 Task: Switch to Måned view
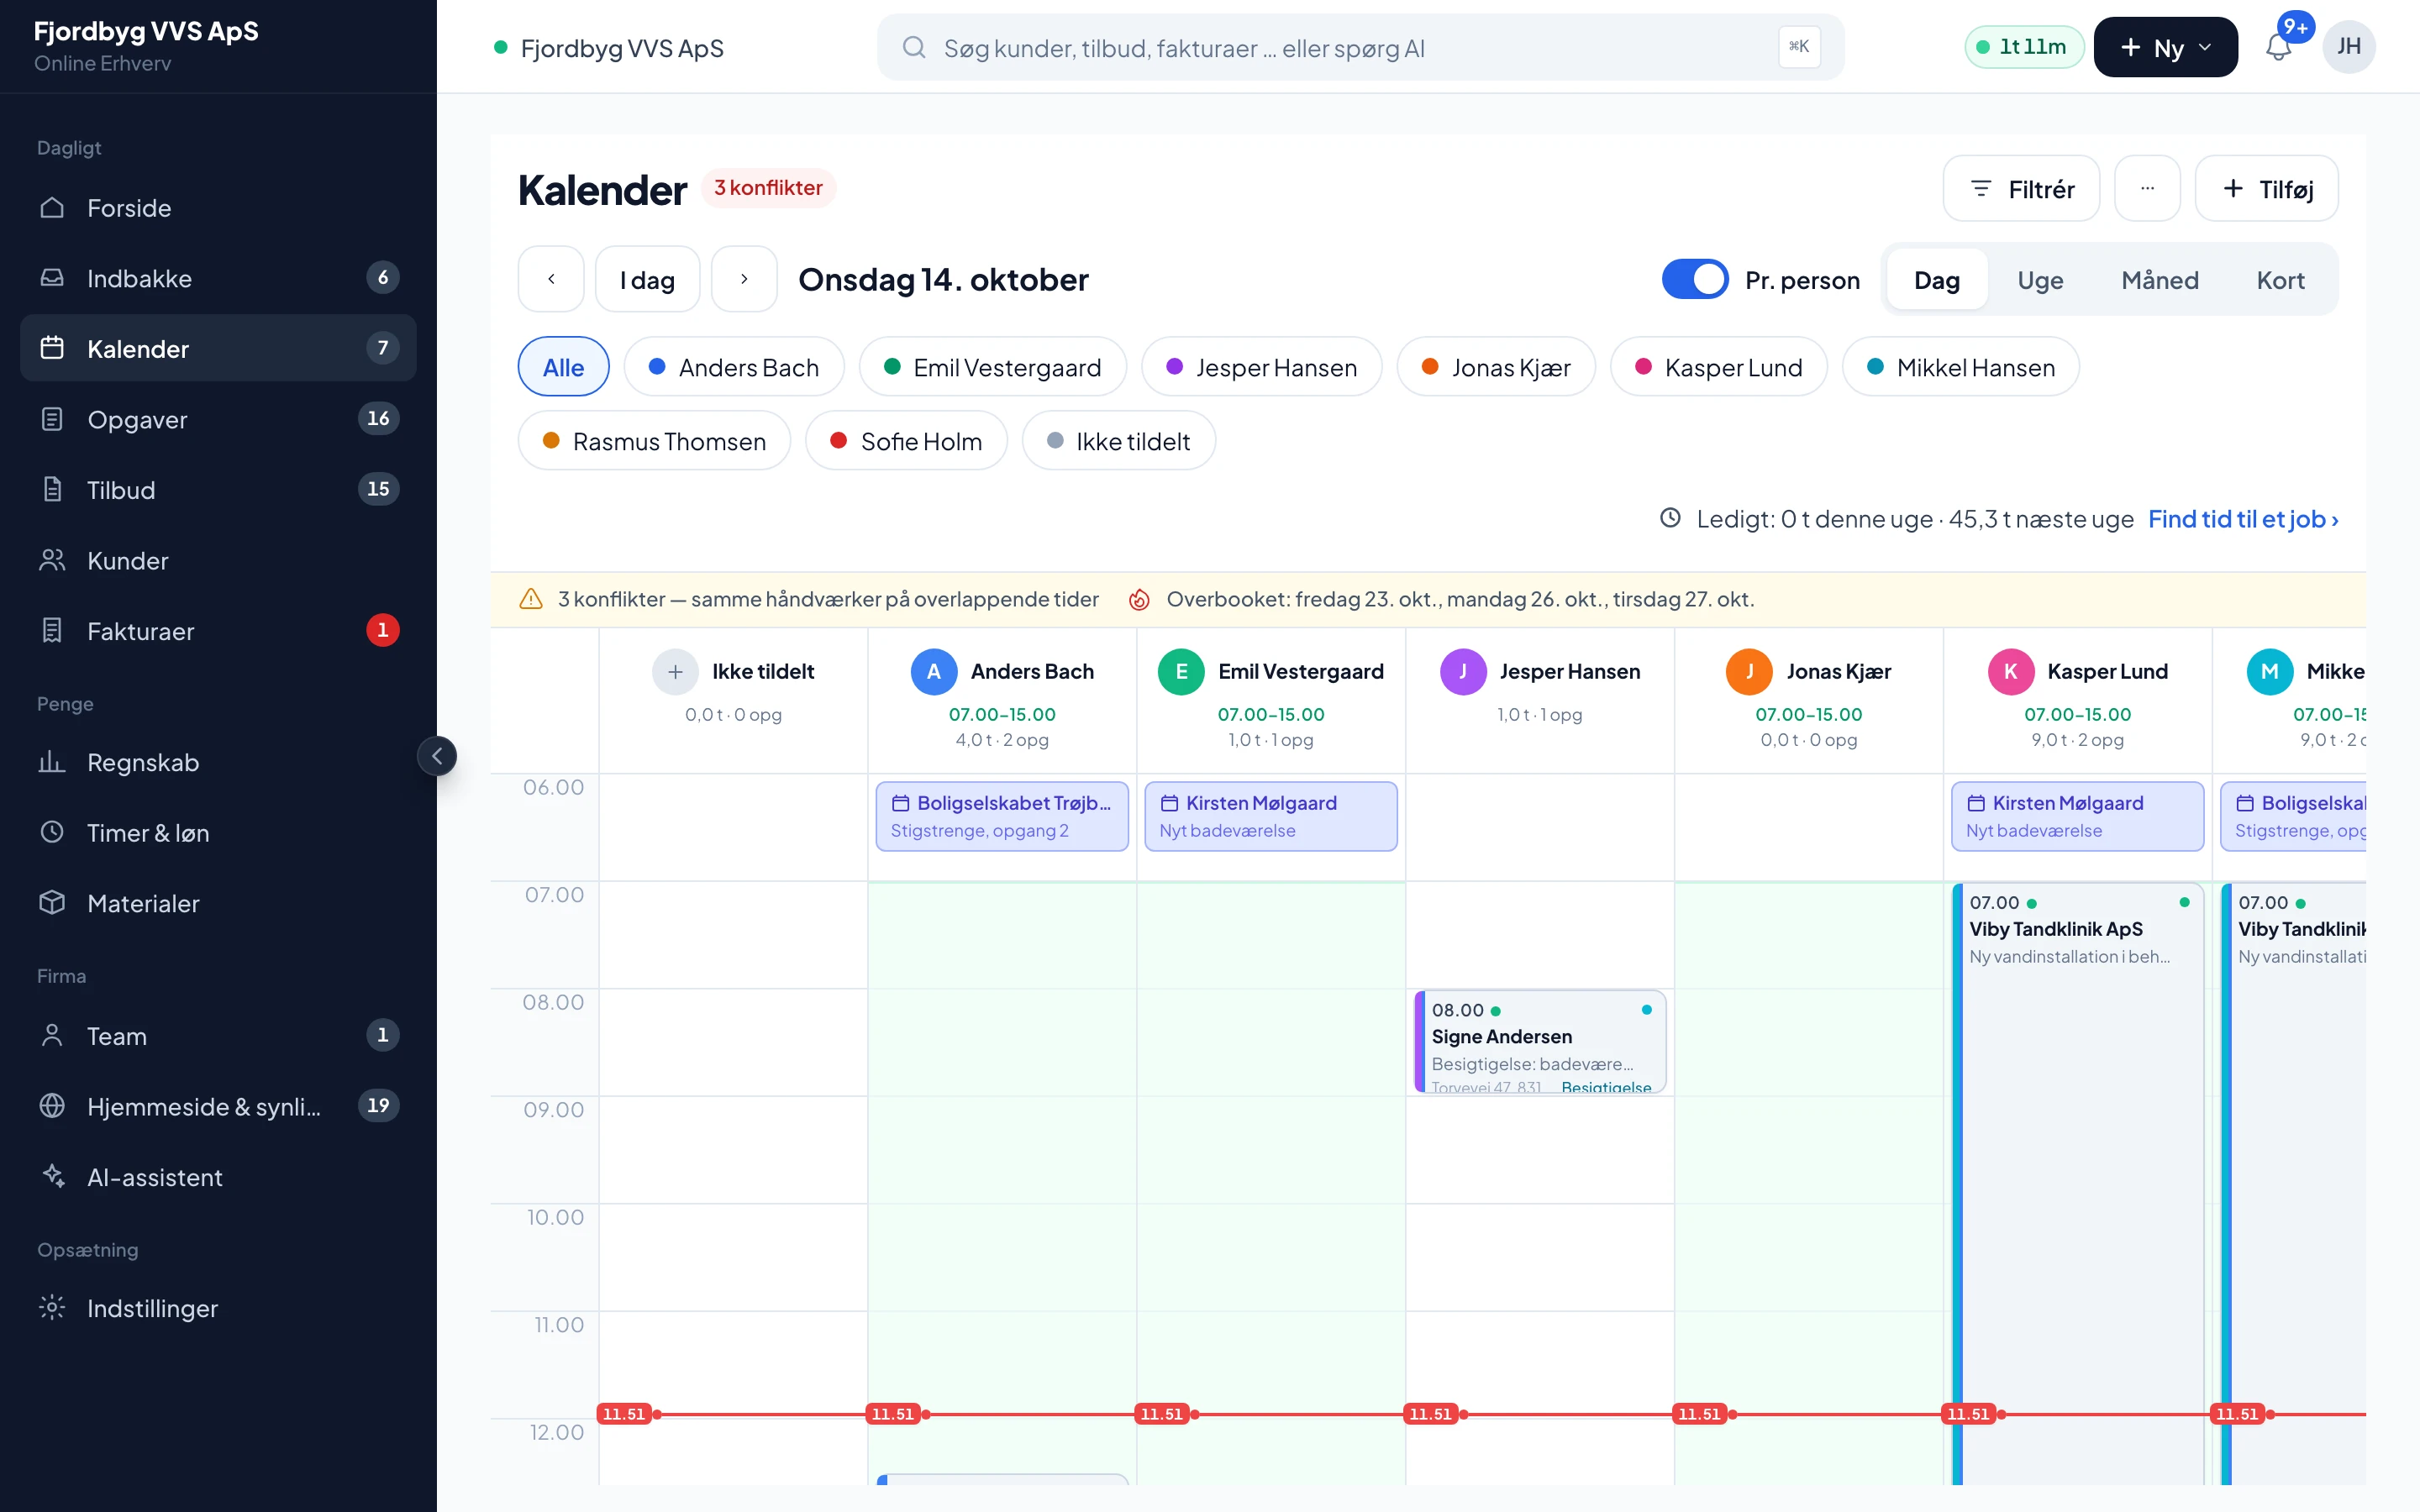click(x=2160, y=280)
